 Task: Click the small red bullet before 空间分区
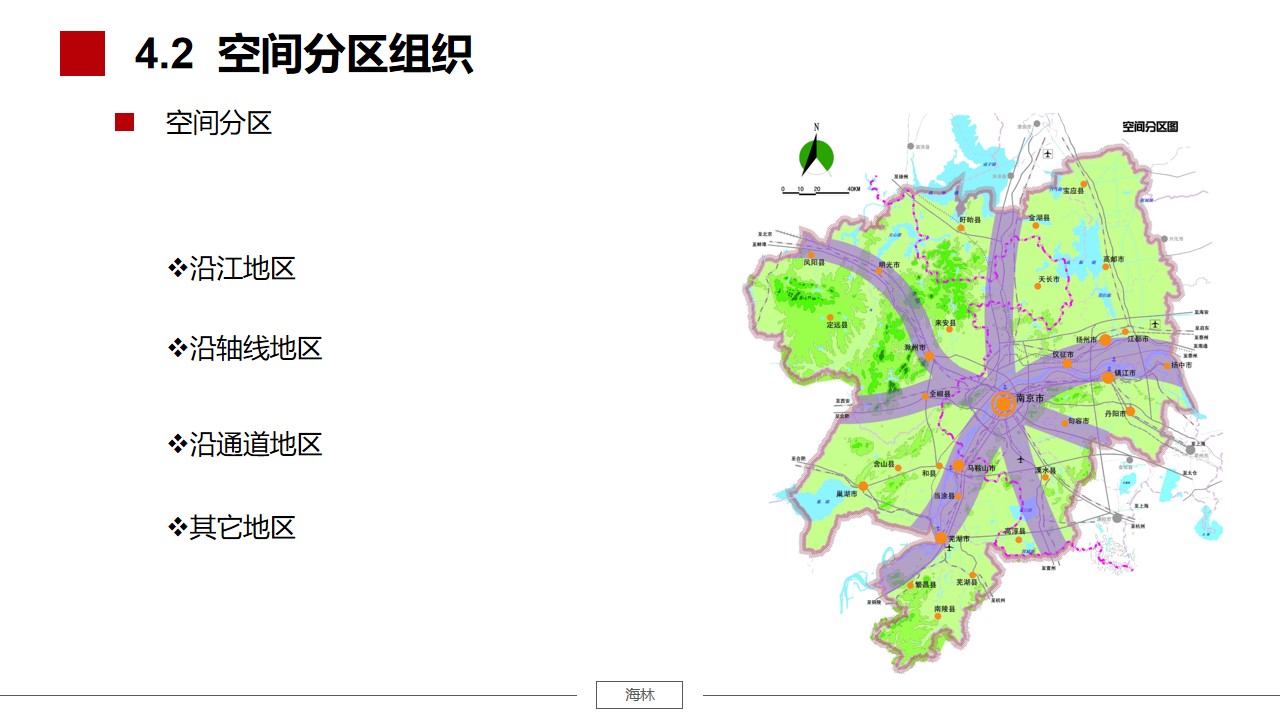click(x=124, y=123)
